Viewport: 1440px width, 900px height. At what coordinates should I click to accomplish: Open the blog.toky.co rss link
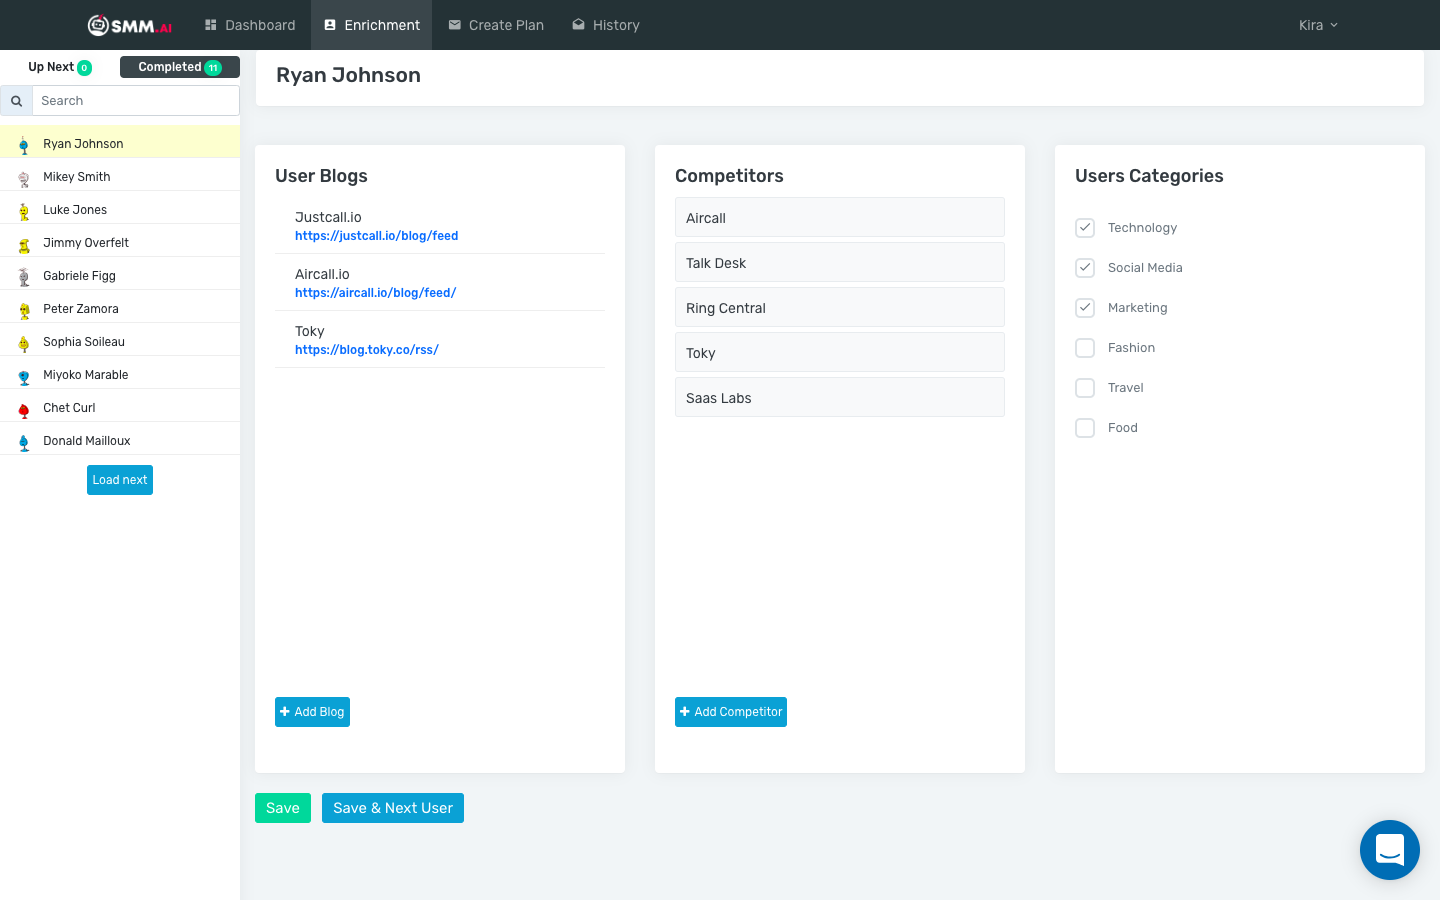coord(367,350)
